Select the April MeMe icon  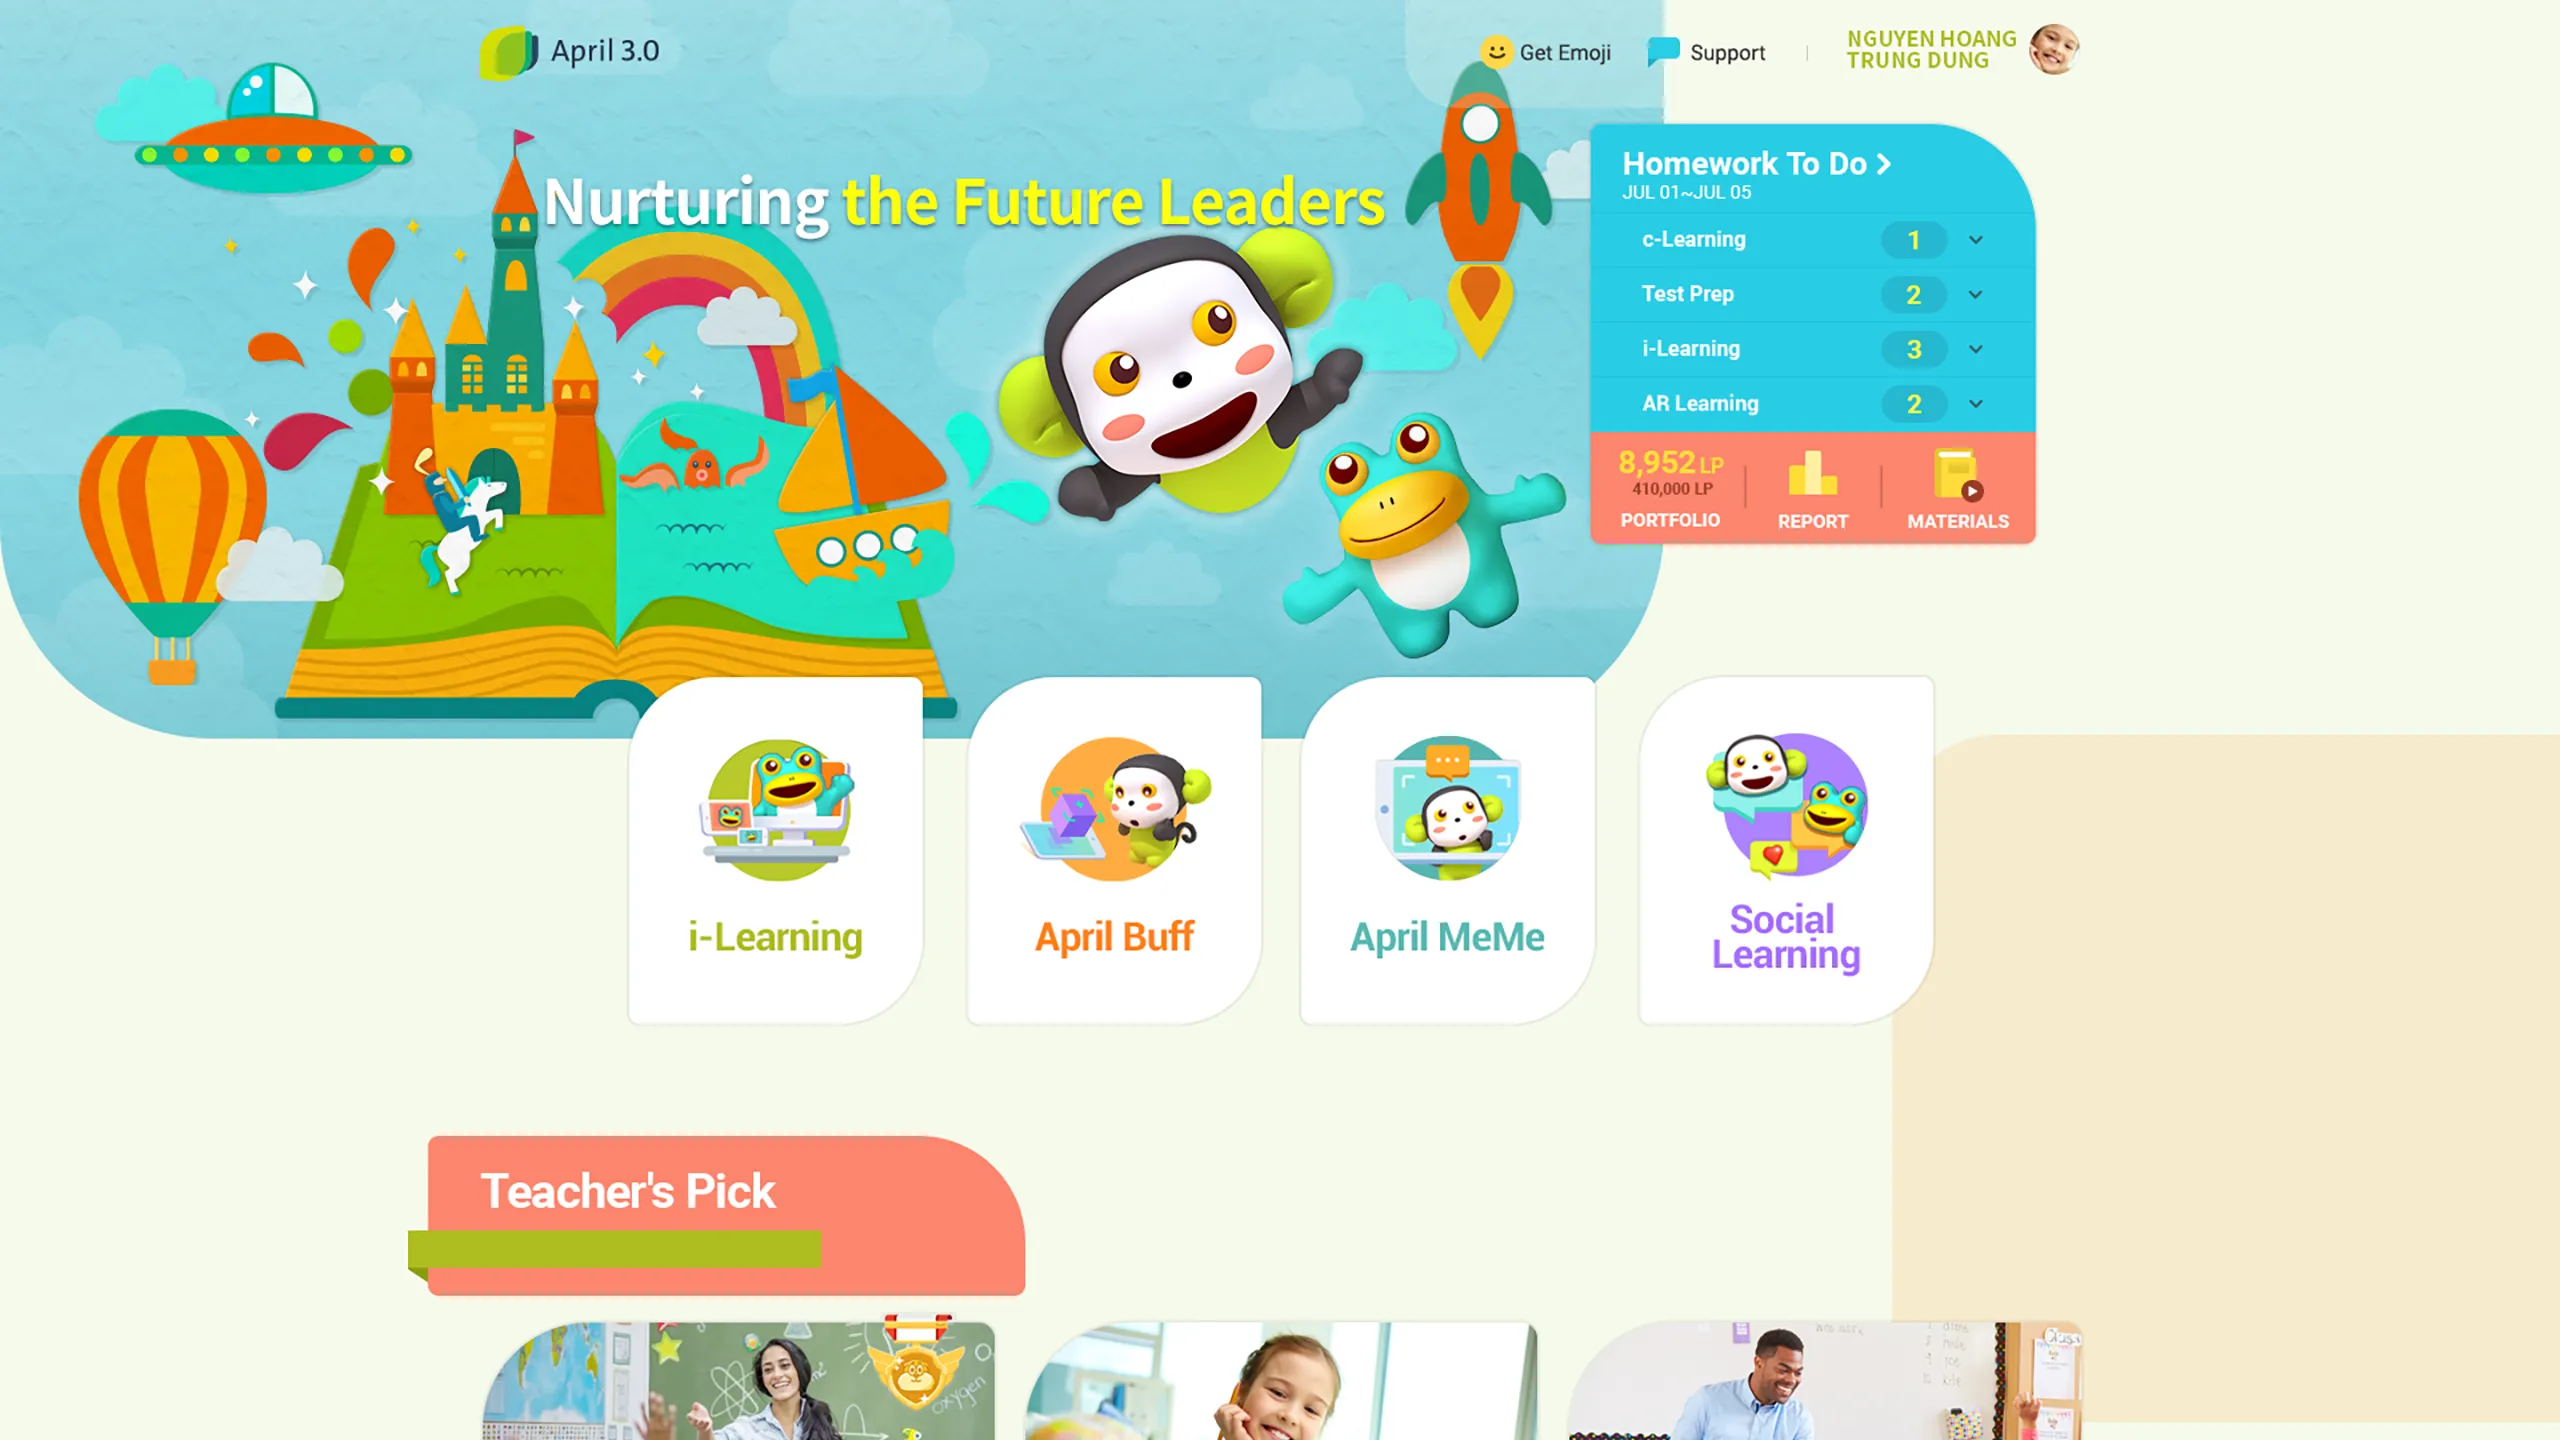point(1447,805)
